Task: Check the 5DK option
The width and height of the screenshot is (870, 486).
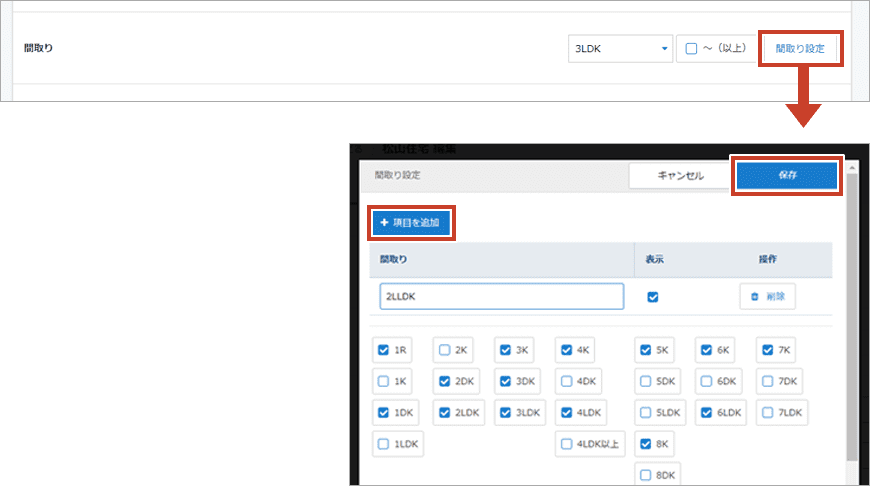Action: click(646, 381)
